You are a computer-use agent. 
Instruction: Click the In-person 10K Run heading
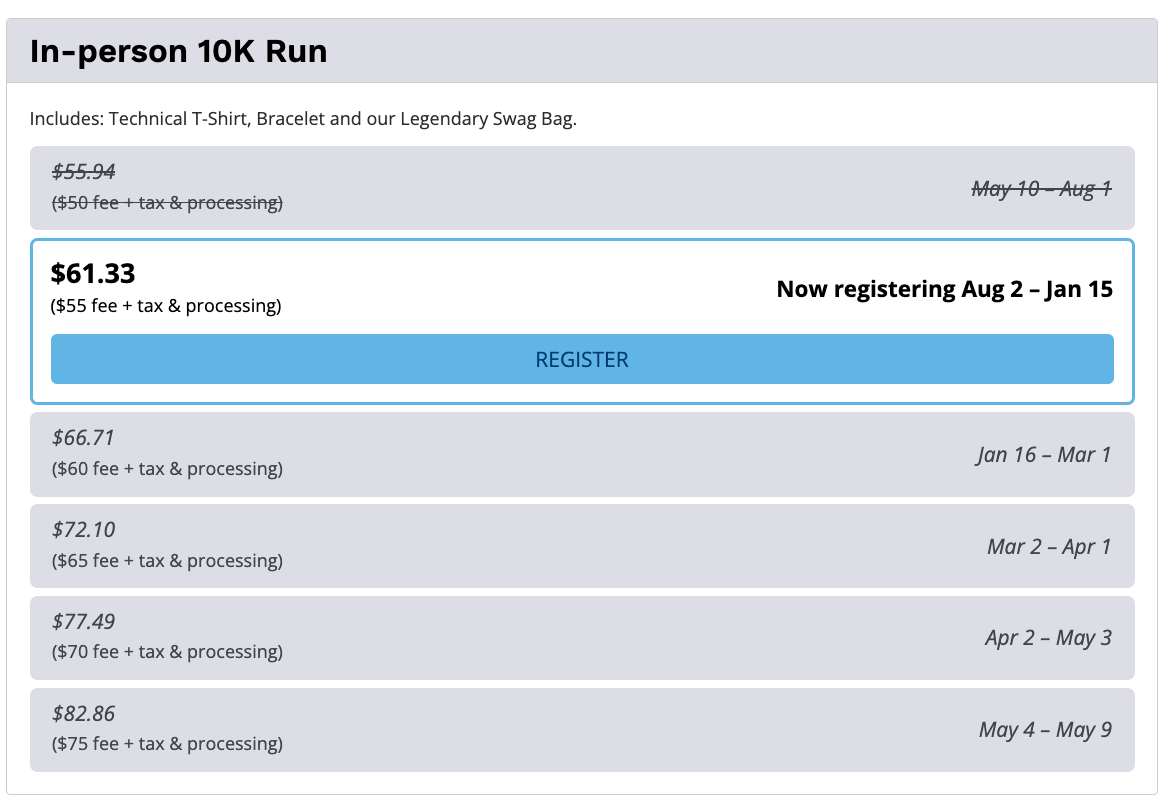pyautogui.click(x=178, y=51)
